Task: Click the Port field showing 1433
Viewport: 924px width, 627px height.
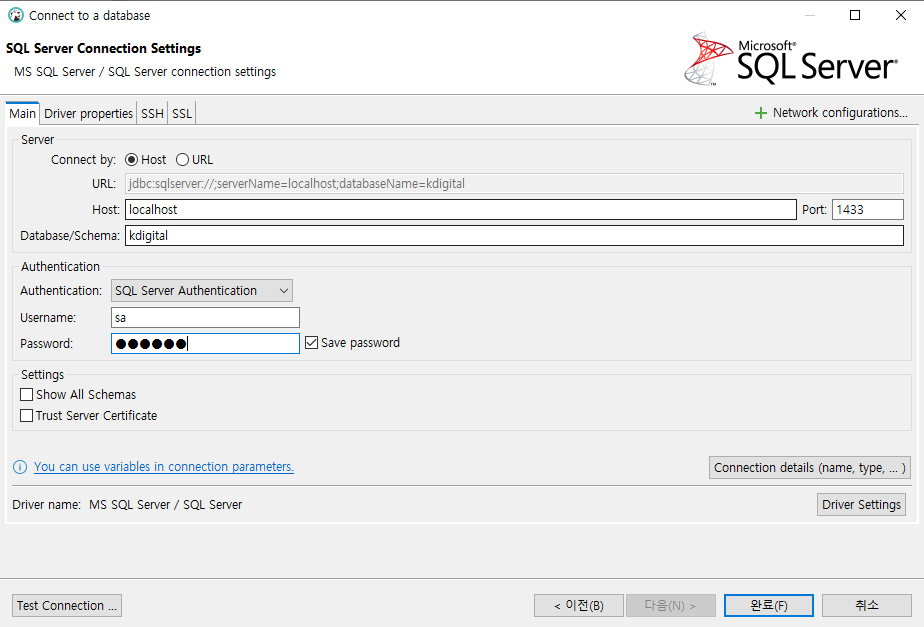Action: 867,209
